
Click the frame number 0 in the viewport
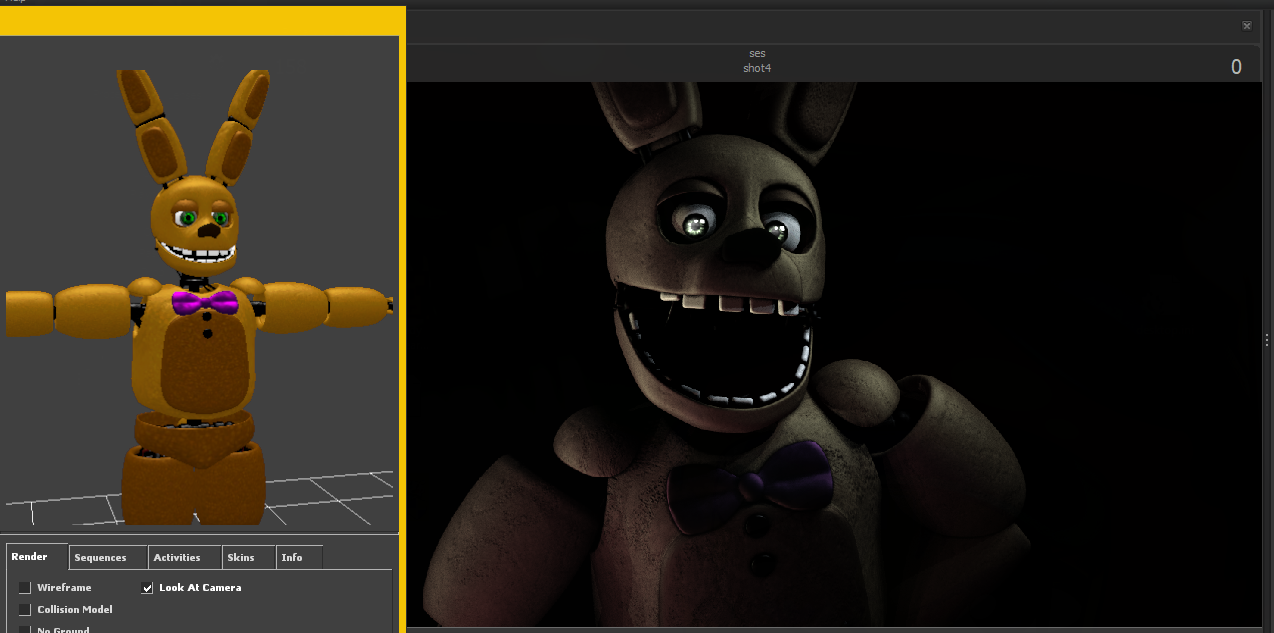[x=1236, y=67]
